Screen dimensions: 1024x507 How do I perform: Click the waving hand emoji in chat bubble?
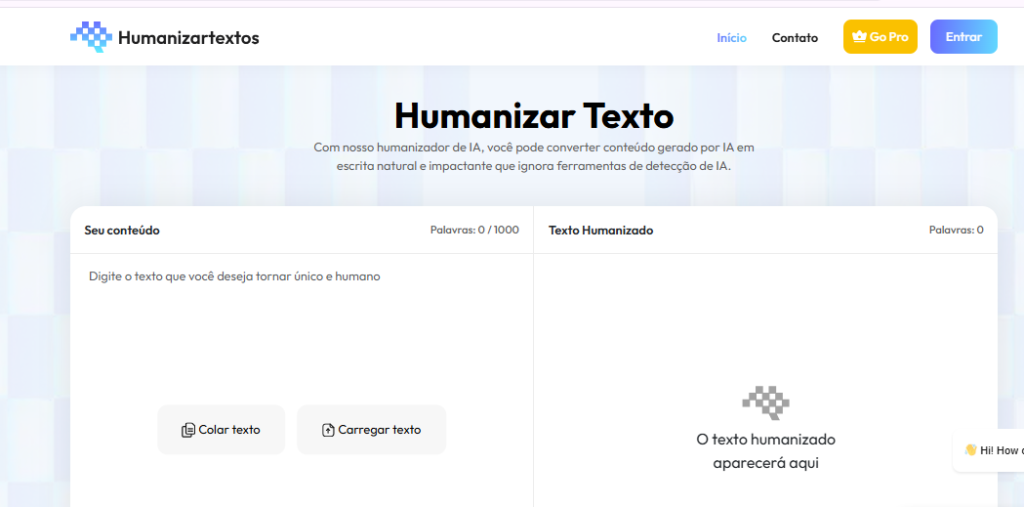970,450
